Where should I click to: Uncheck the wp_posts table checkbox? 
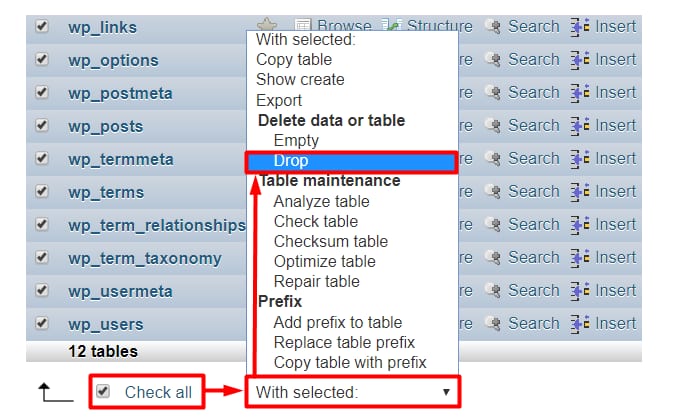pyautogui.click(x=42, y=126)
